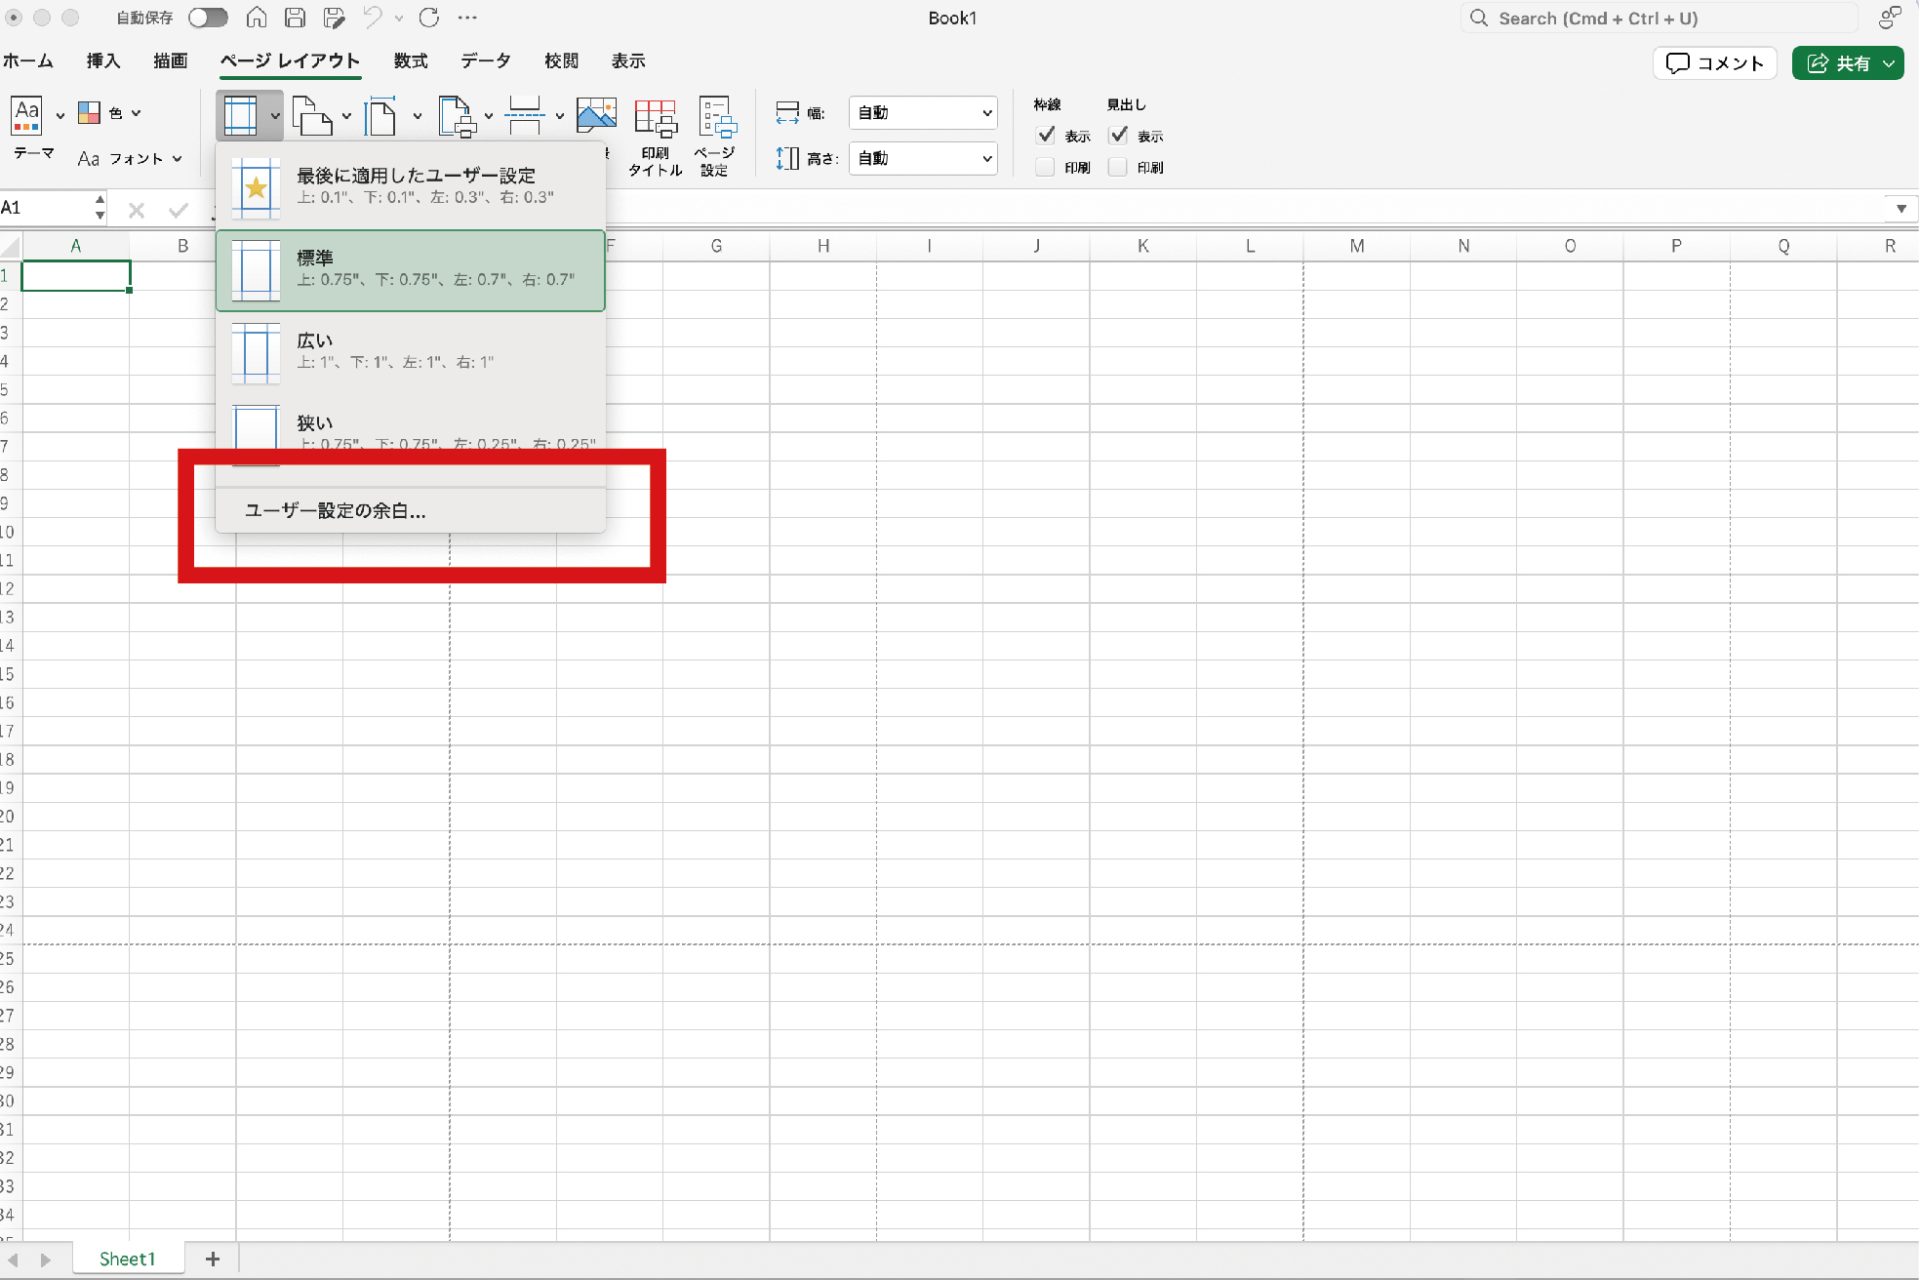The height and width of the screenshot is (1280, 1920).
Task: Switch to the 数式 tab
Action: click(410, 61)
